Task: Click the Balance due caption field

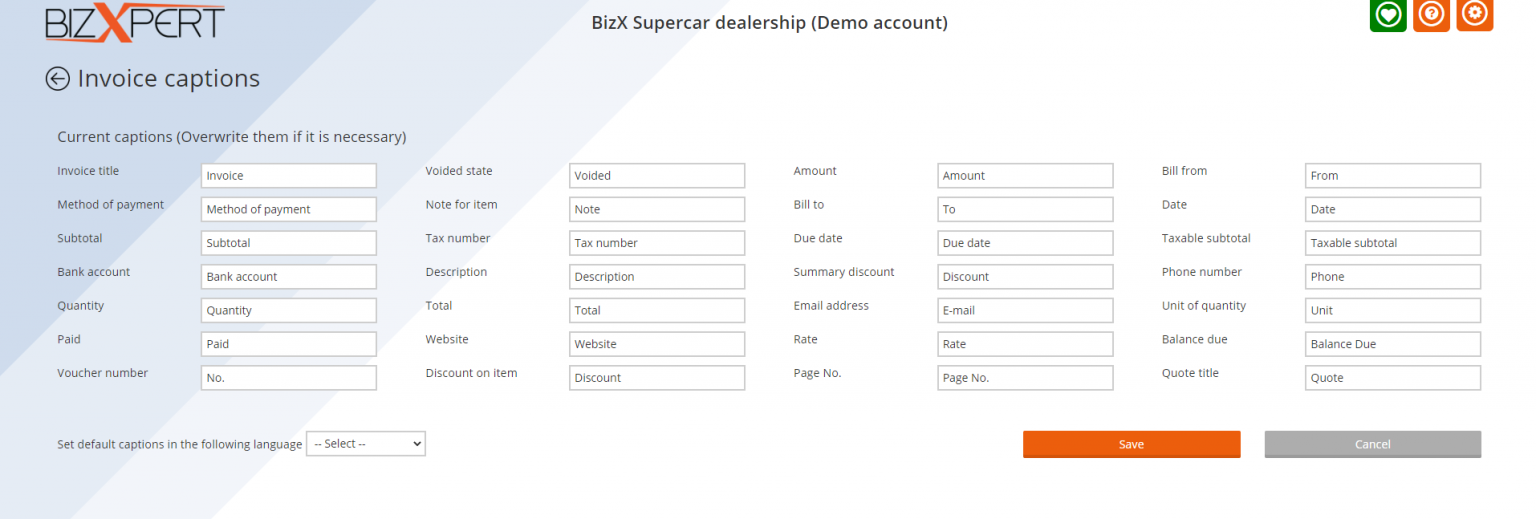Action: tap(1392, 344)
